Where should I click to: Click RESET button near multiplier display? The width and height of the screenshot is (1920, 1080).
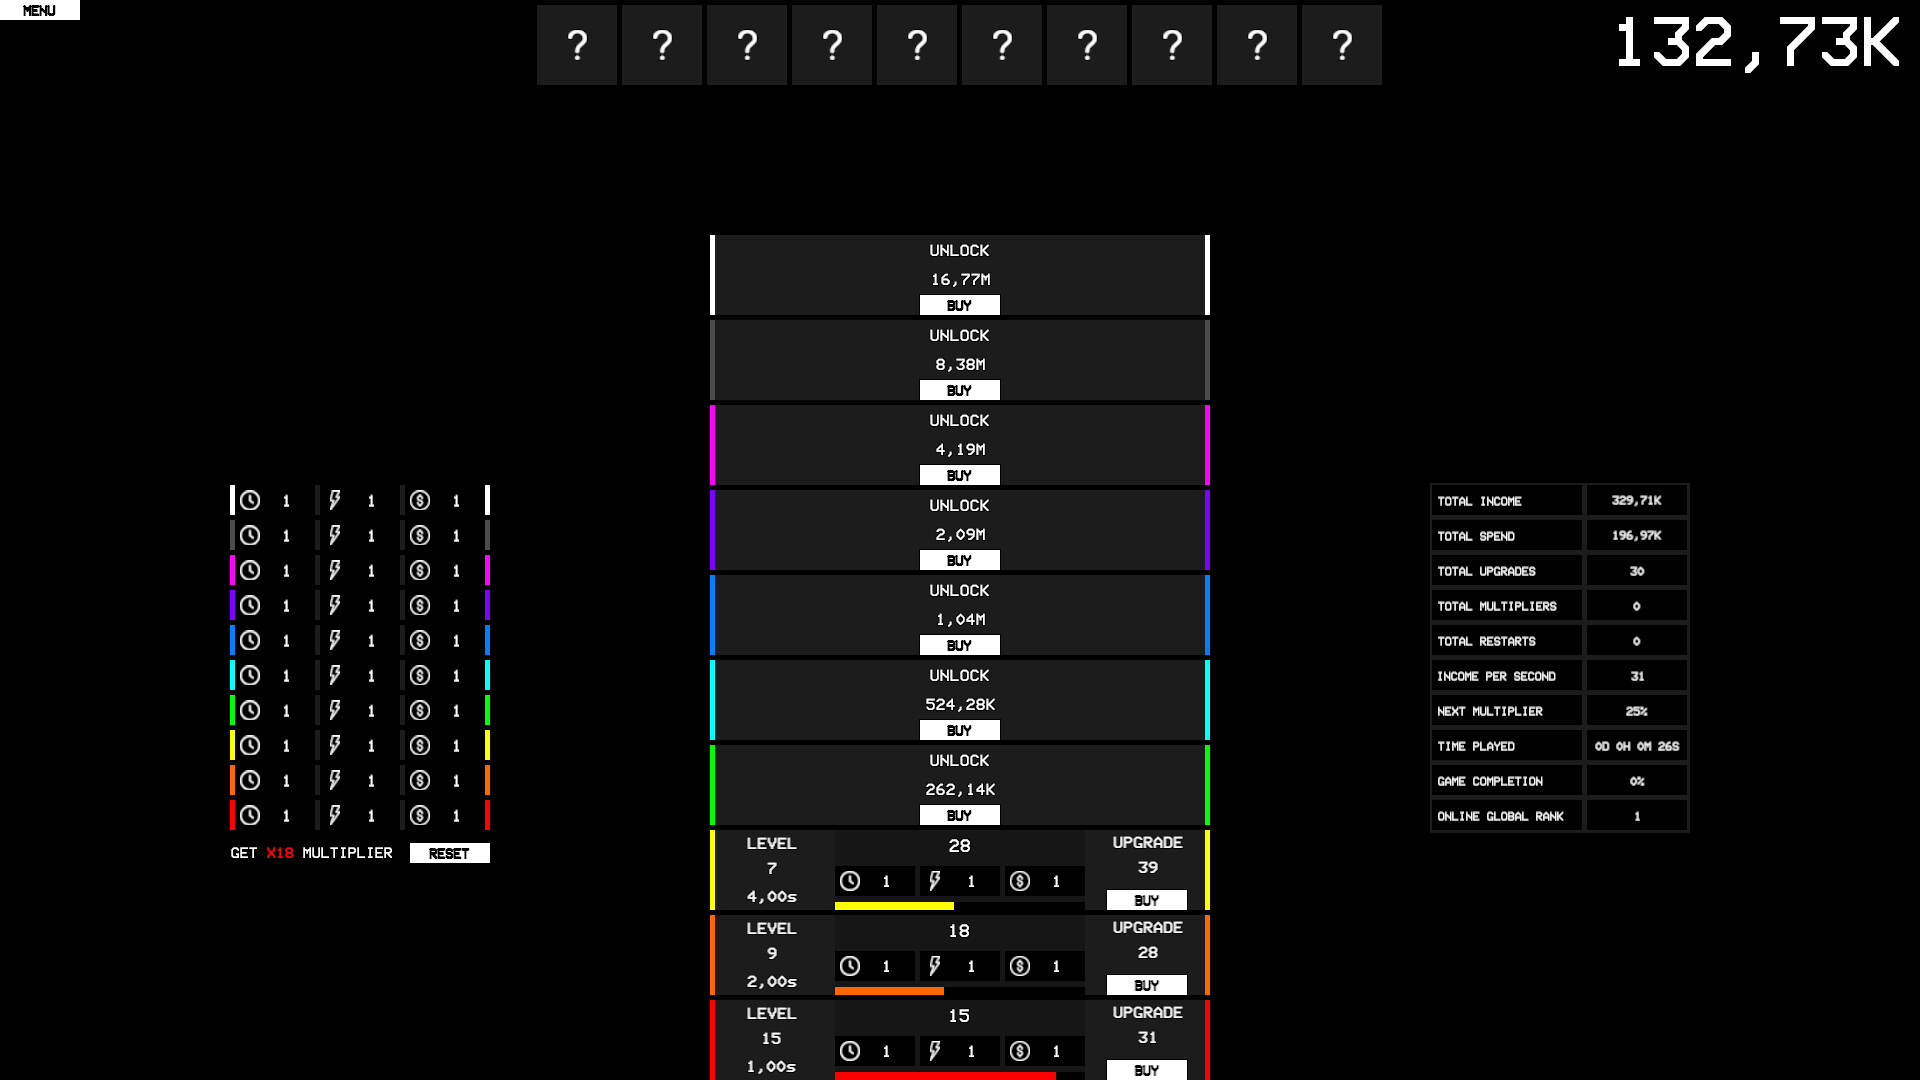[450, 852]
